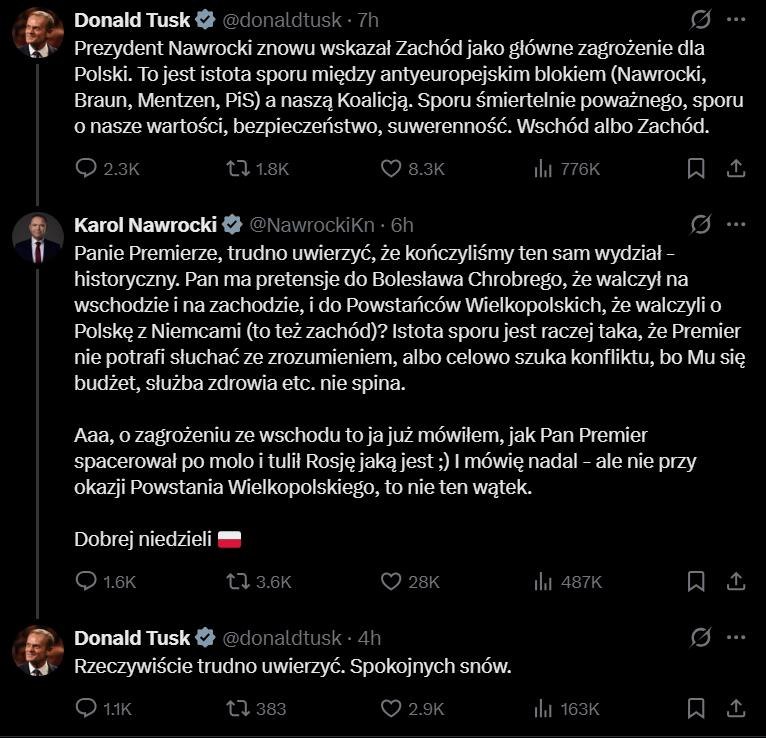The width and height of the screenshot is (766, 738).
Task: Like Donald Tusk's first post
Action: [393, 169]
